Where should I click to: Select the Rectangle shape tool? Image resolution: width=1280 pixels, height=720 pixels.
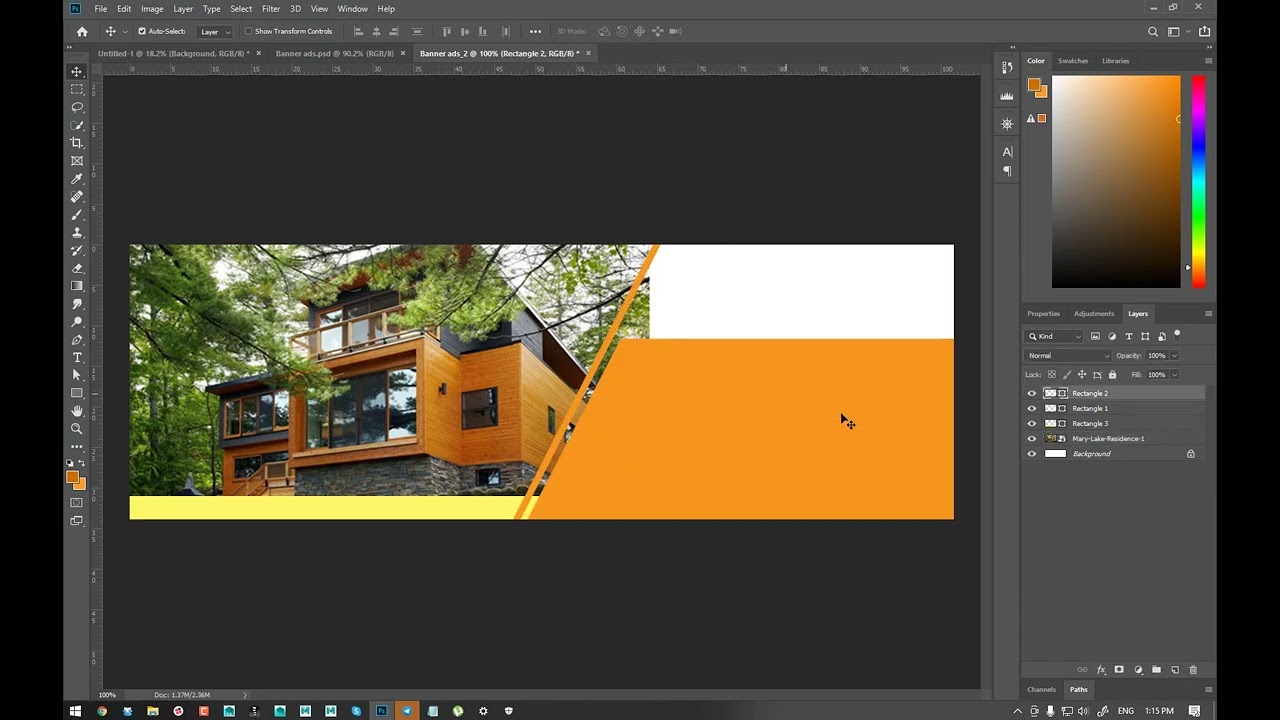tap(77, 393)
